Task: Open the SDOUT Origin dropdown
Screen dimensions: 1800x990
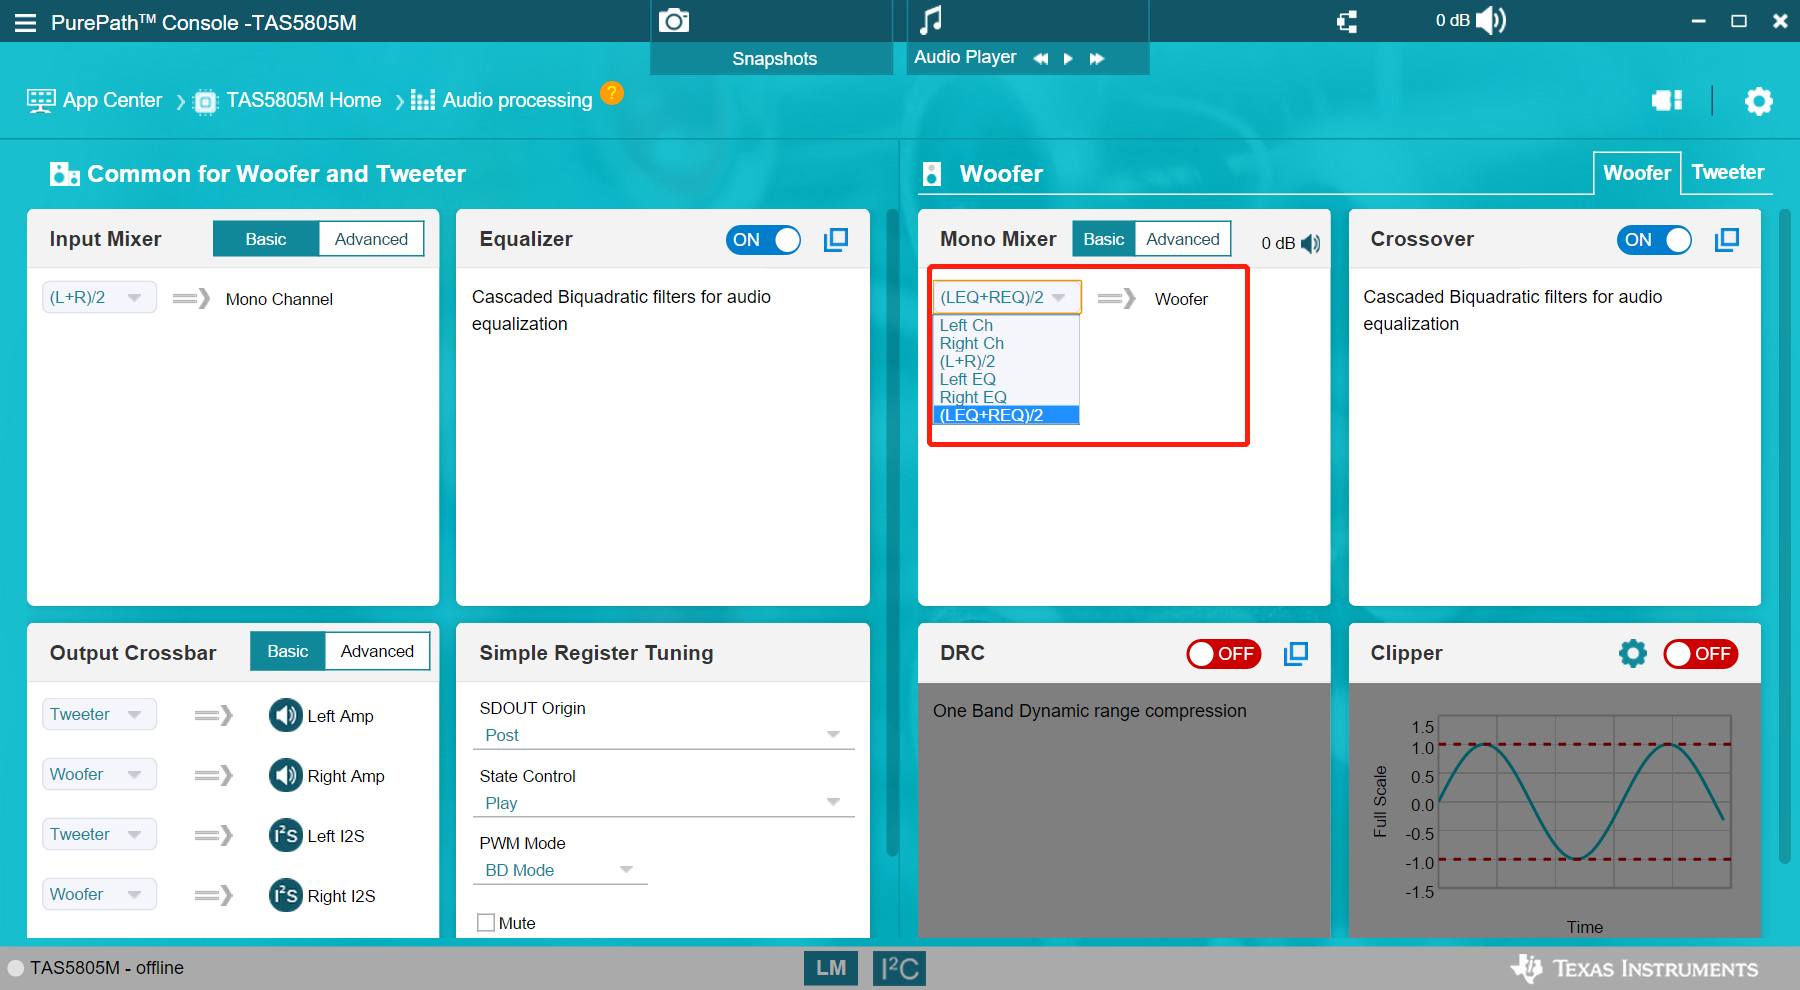Action: point(663,735)
